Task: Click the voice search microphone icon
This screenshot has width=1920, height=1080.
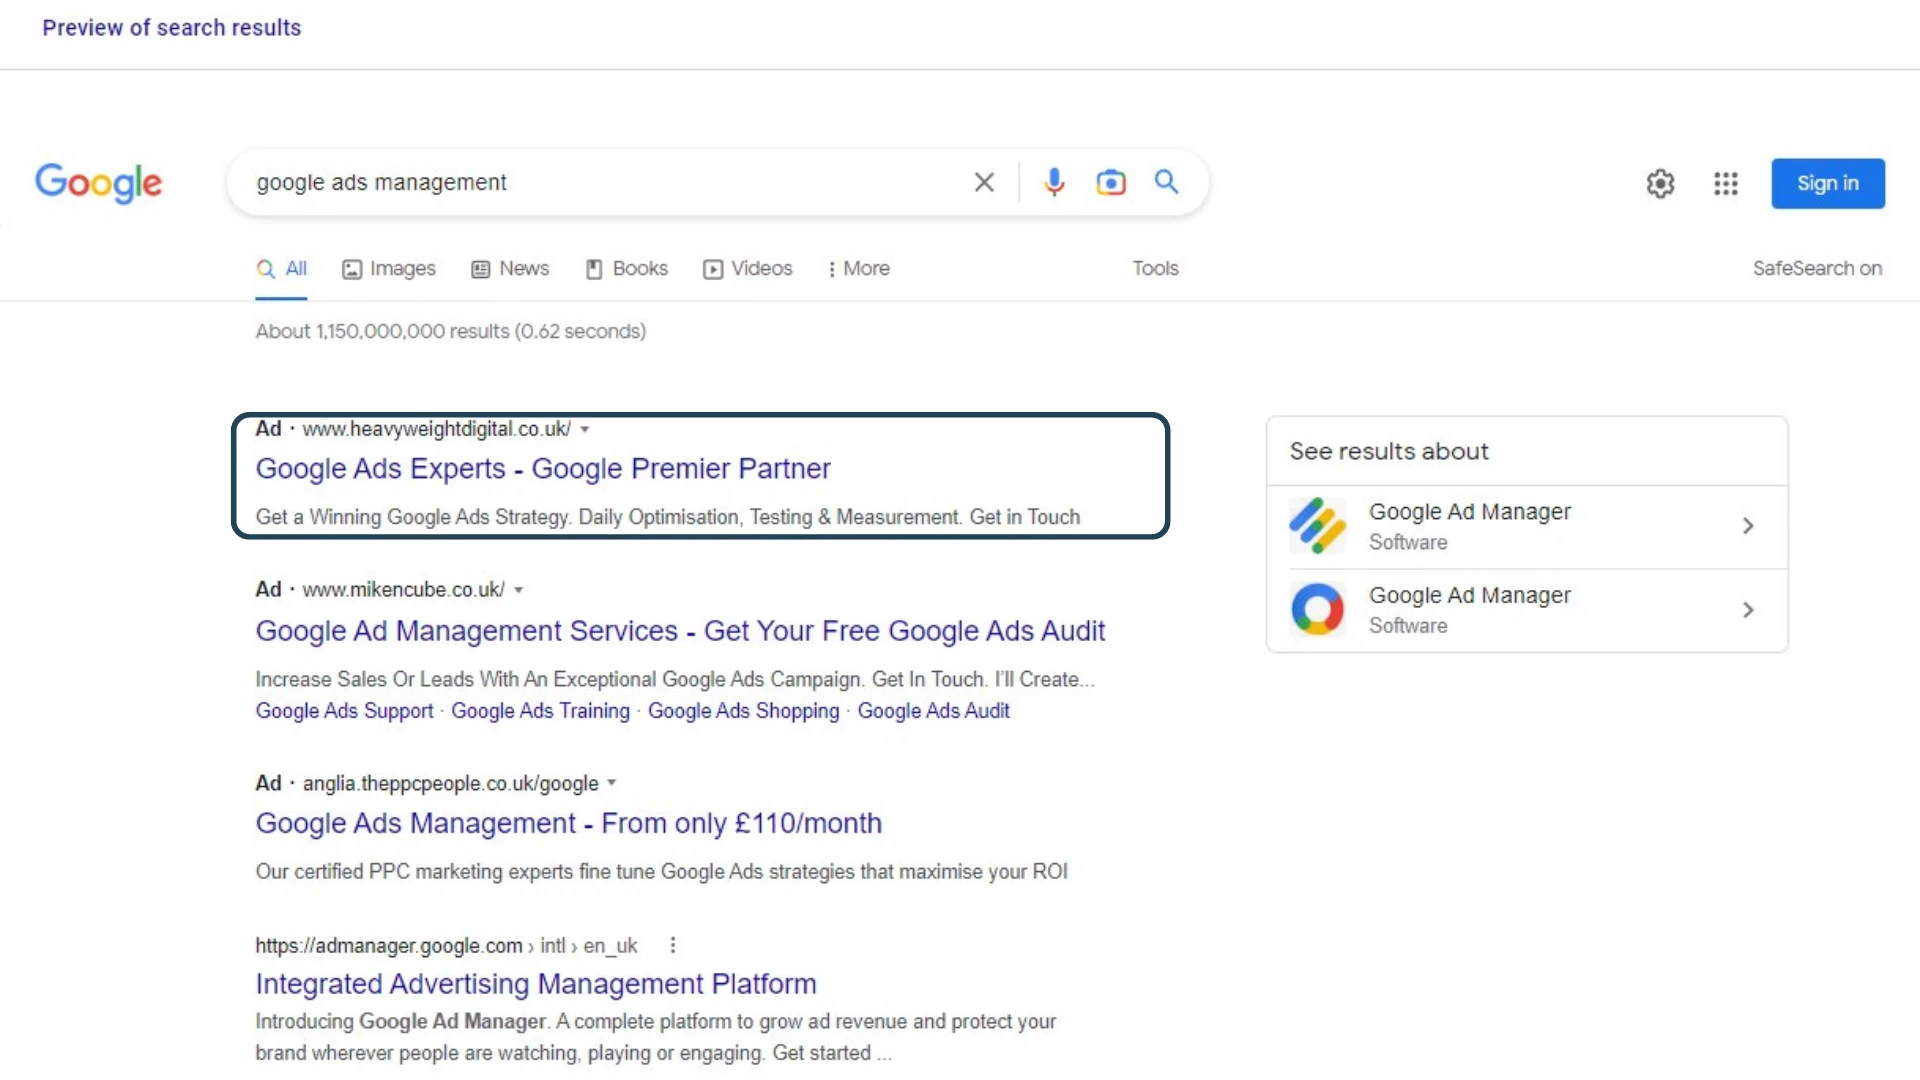Action: pos(1054,182)
